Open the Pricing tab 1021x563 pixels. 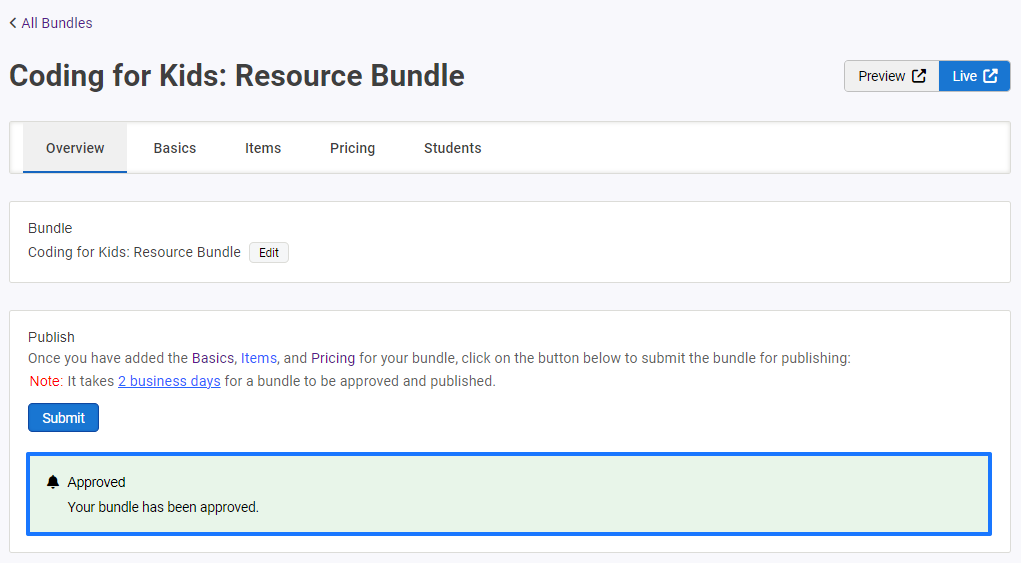pos(352,148)
